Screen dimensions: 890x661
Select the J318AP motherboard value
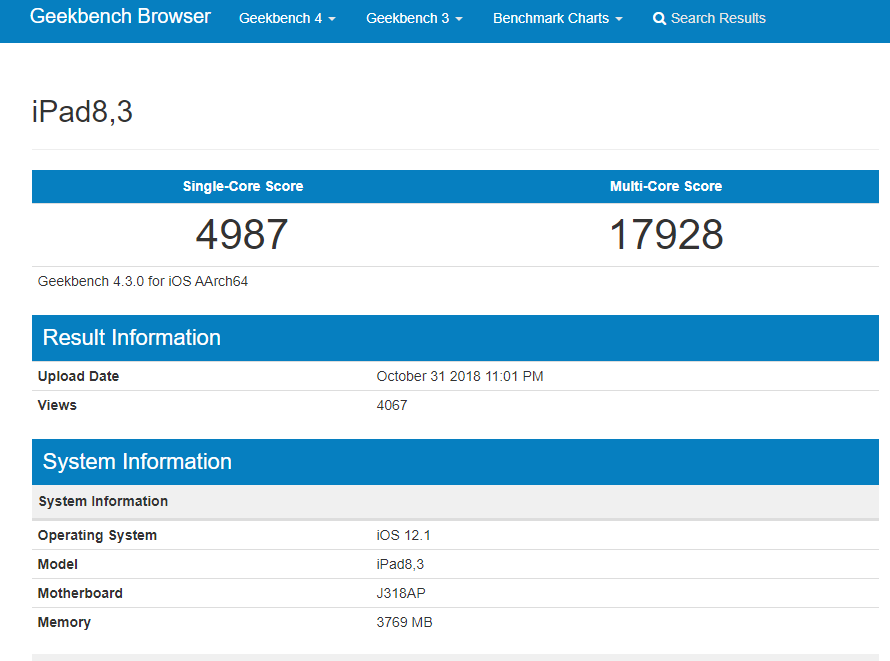pos(401,593)
